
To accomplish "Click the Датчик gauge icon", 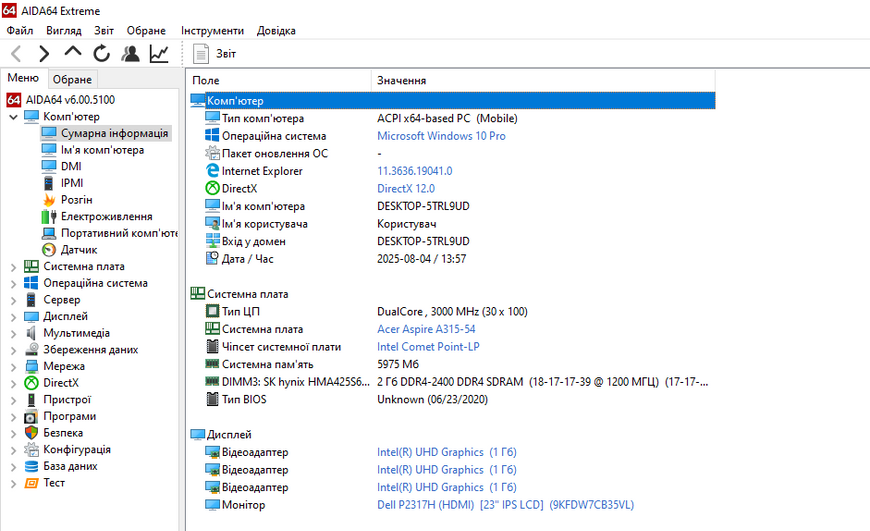I will (49, 250).
